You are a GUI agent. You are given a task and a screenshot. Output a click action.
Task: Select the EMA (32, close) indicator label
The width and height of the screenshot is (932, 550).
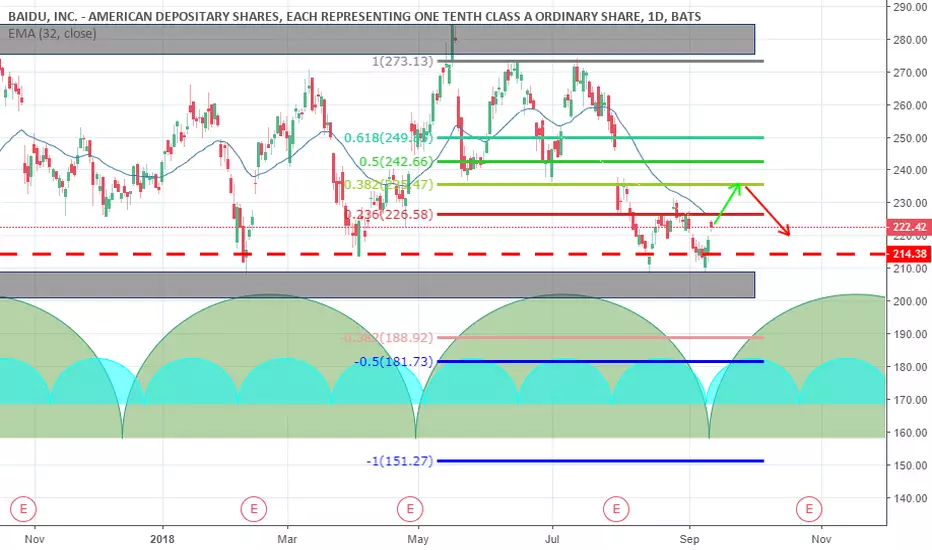(x=52, y=34)
